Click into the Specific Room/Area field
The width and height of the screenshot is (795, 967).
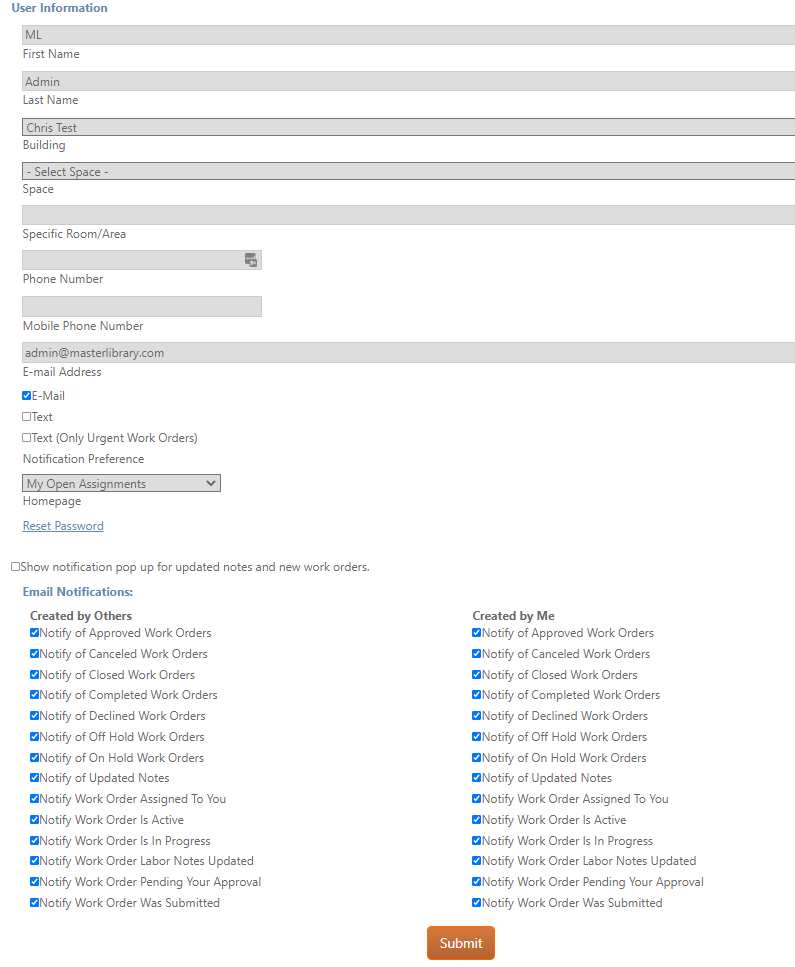[x=408, y=215]
